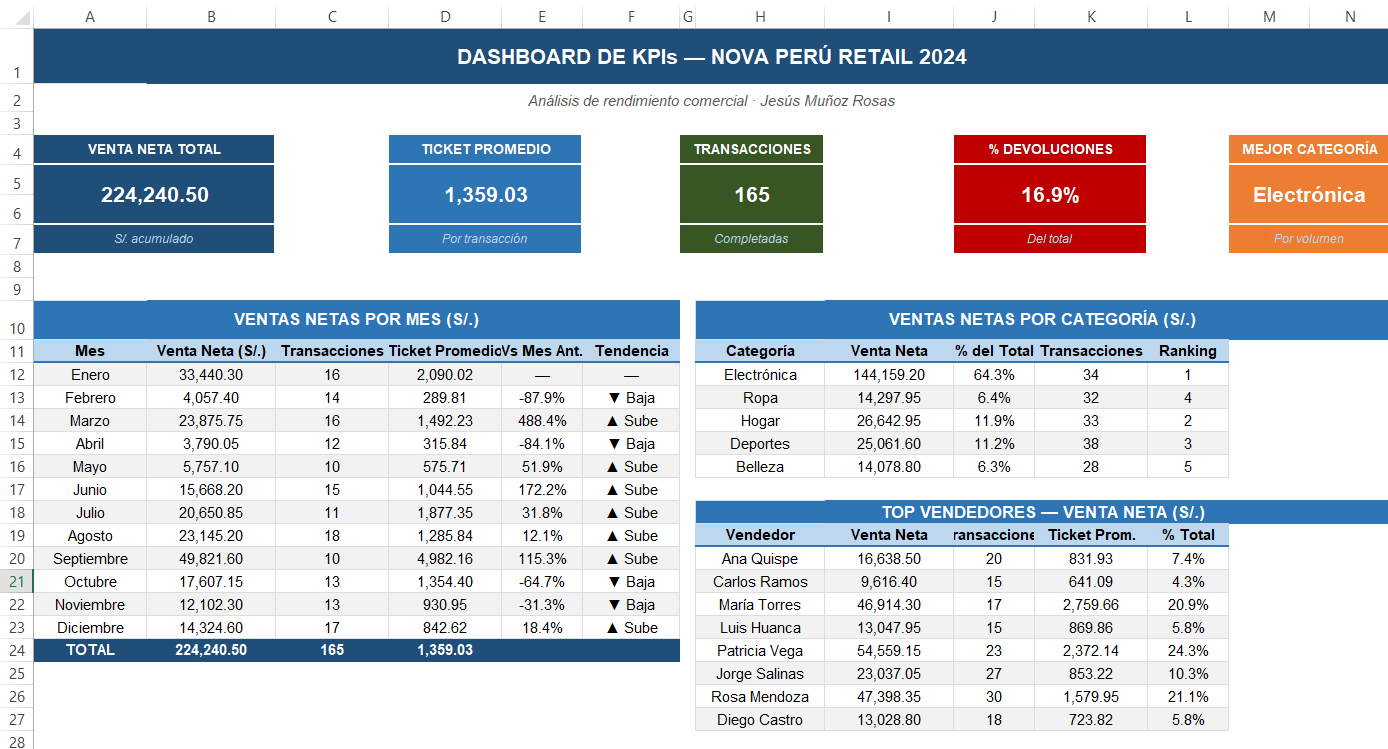
Task: Select Abril's ticket promedio 315.84
Action: point(445,444)
